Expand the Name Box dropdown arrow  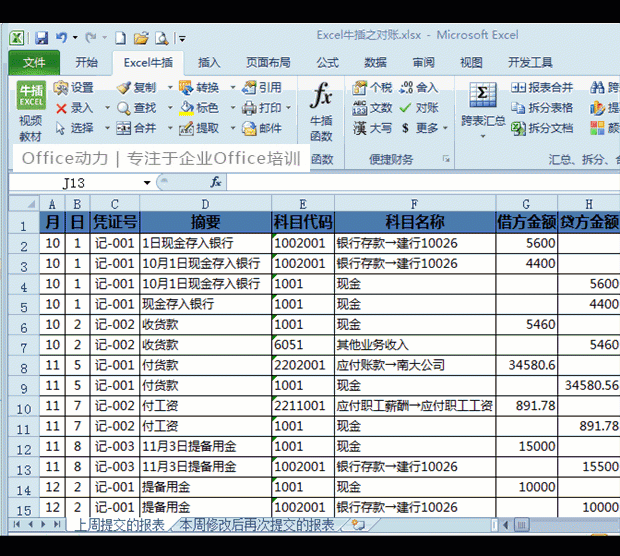click(147, 183)
